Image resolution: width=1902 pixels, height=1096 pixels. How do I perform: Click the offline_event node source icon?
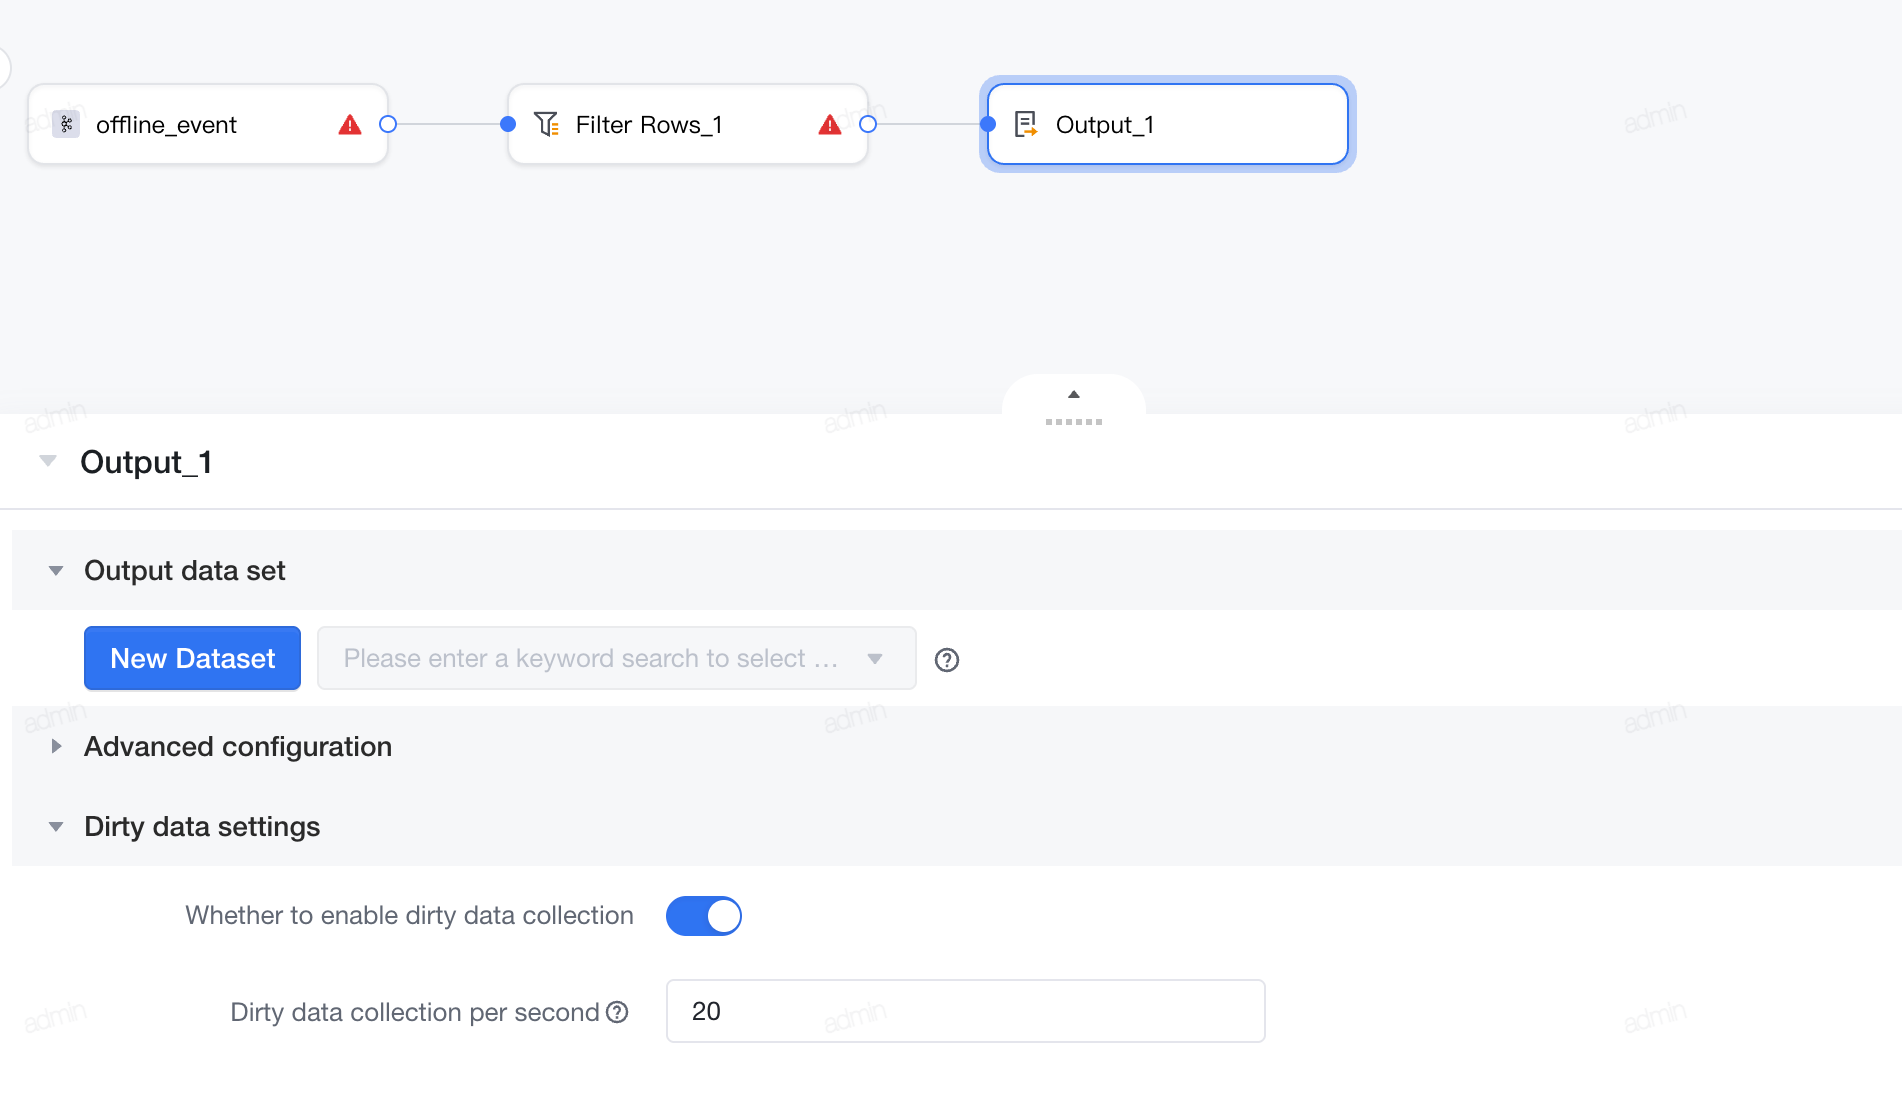coord(66,124)
